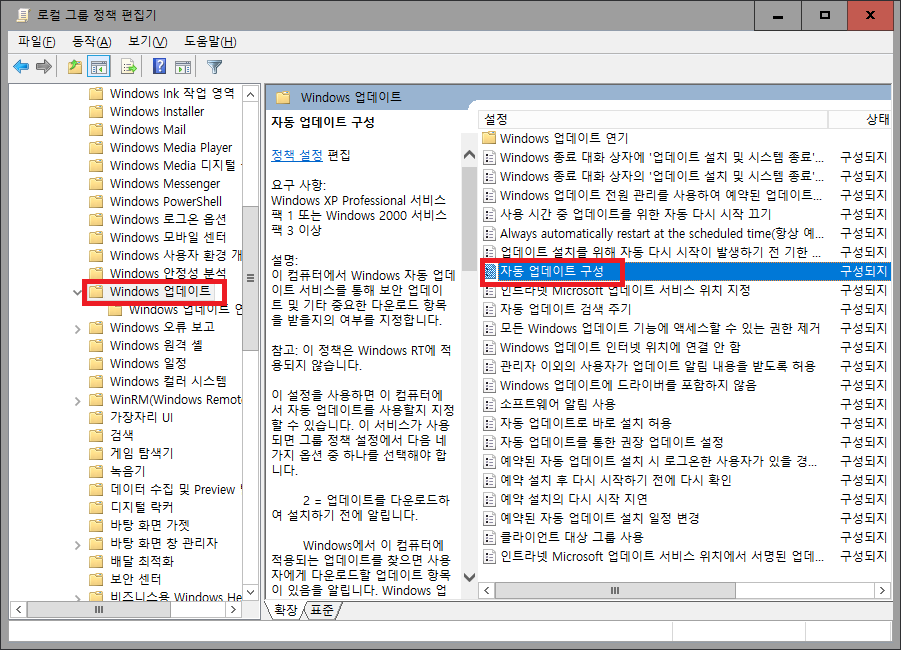Screen dimensions: 901x650
Task: Click the forward arrow in the toolbar
Action: pyautogui.click(x=44, y=67)
